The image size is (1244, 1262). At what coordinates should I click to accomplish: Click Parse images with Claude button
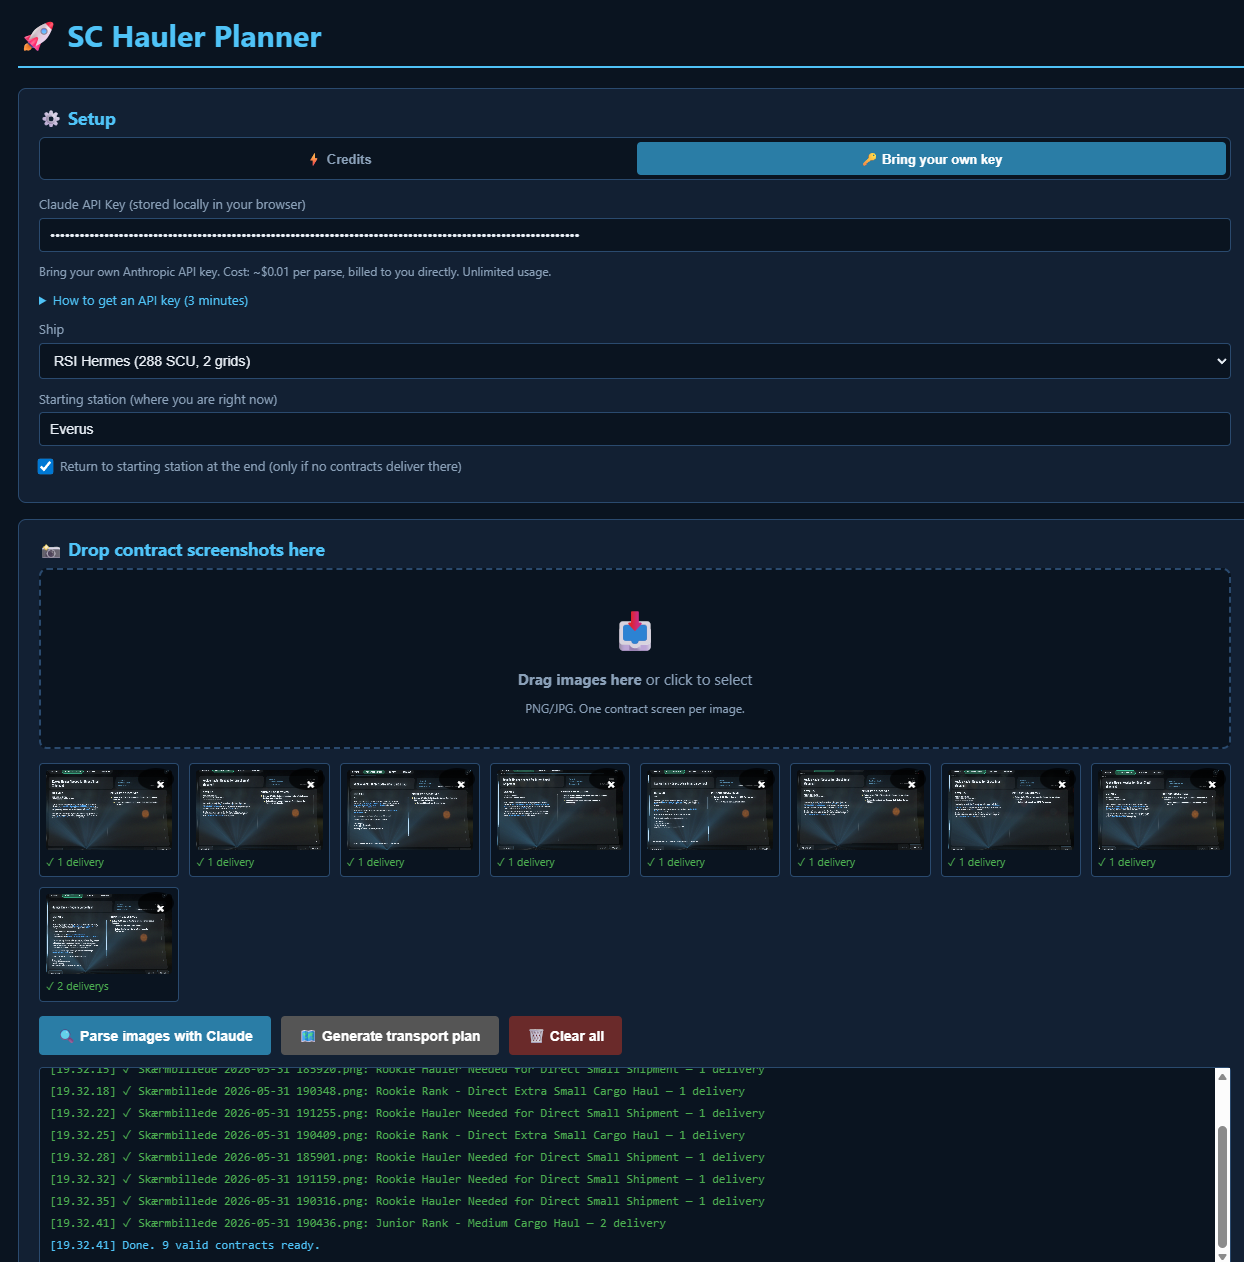pyautogui.click(x=155, y=1036)
